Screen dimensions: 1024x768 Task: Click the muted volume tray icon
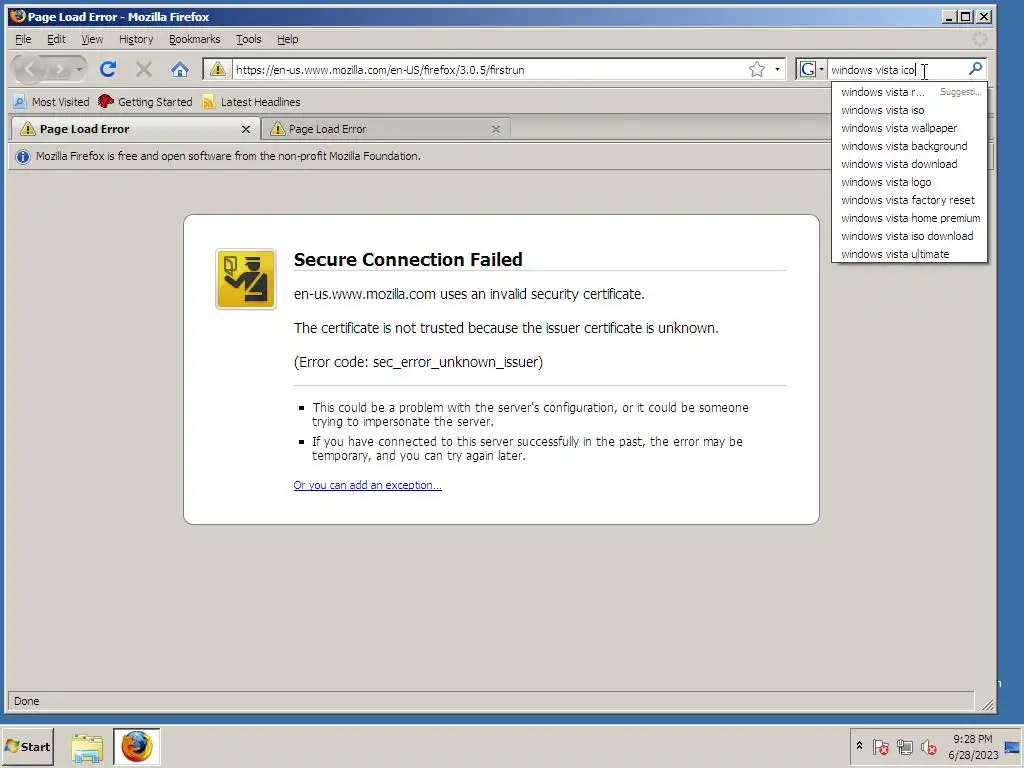coord(928,746)
